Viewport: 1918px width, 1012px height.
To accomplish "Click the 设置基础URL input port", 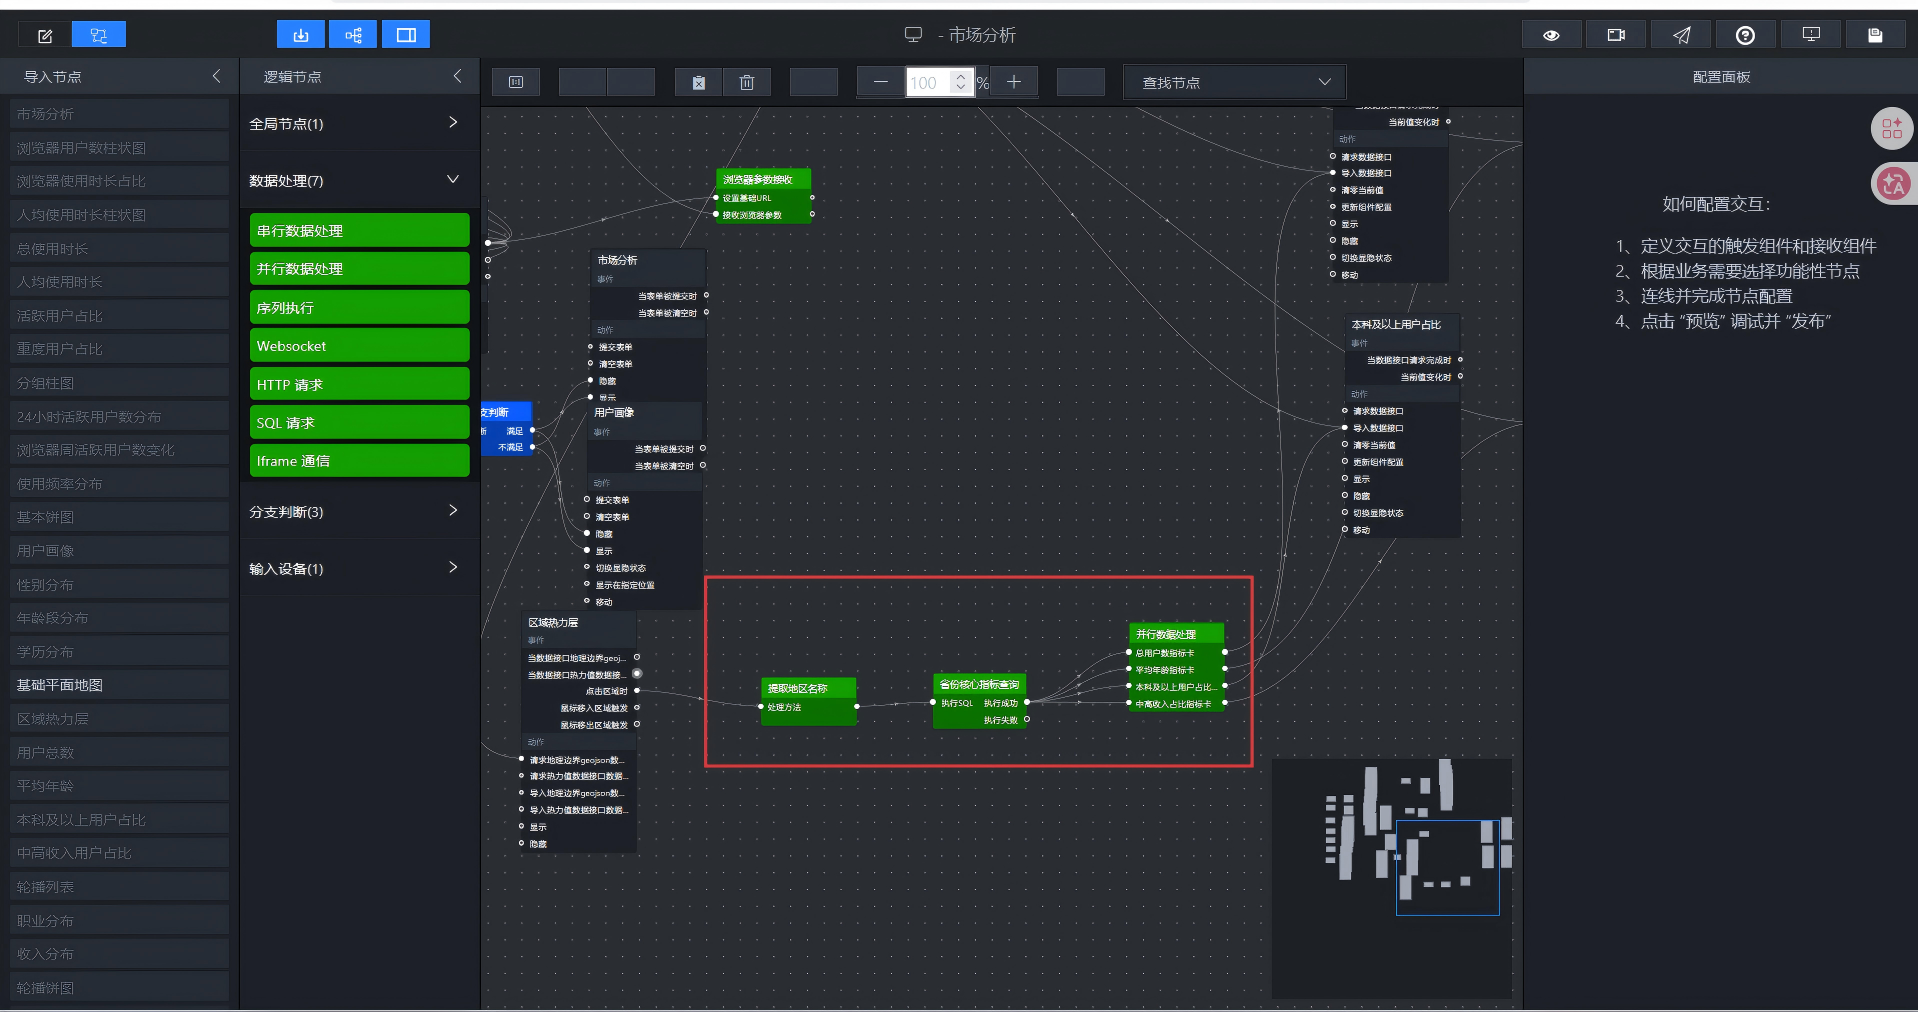I will click(716, 198).
